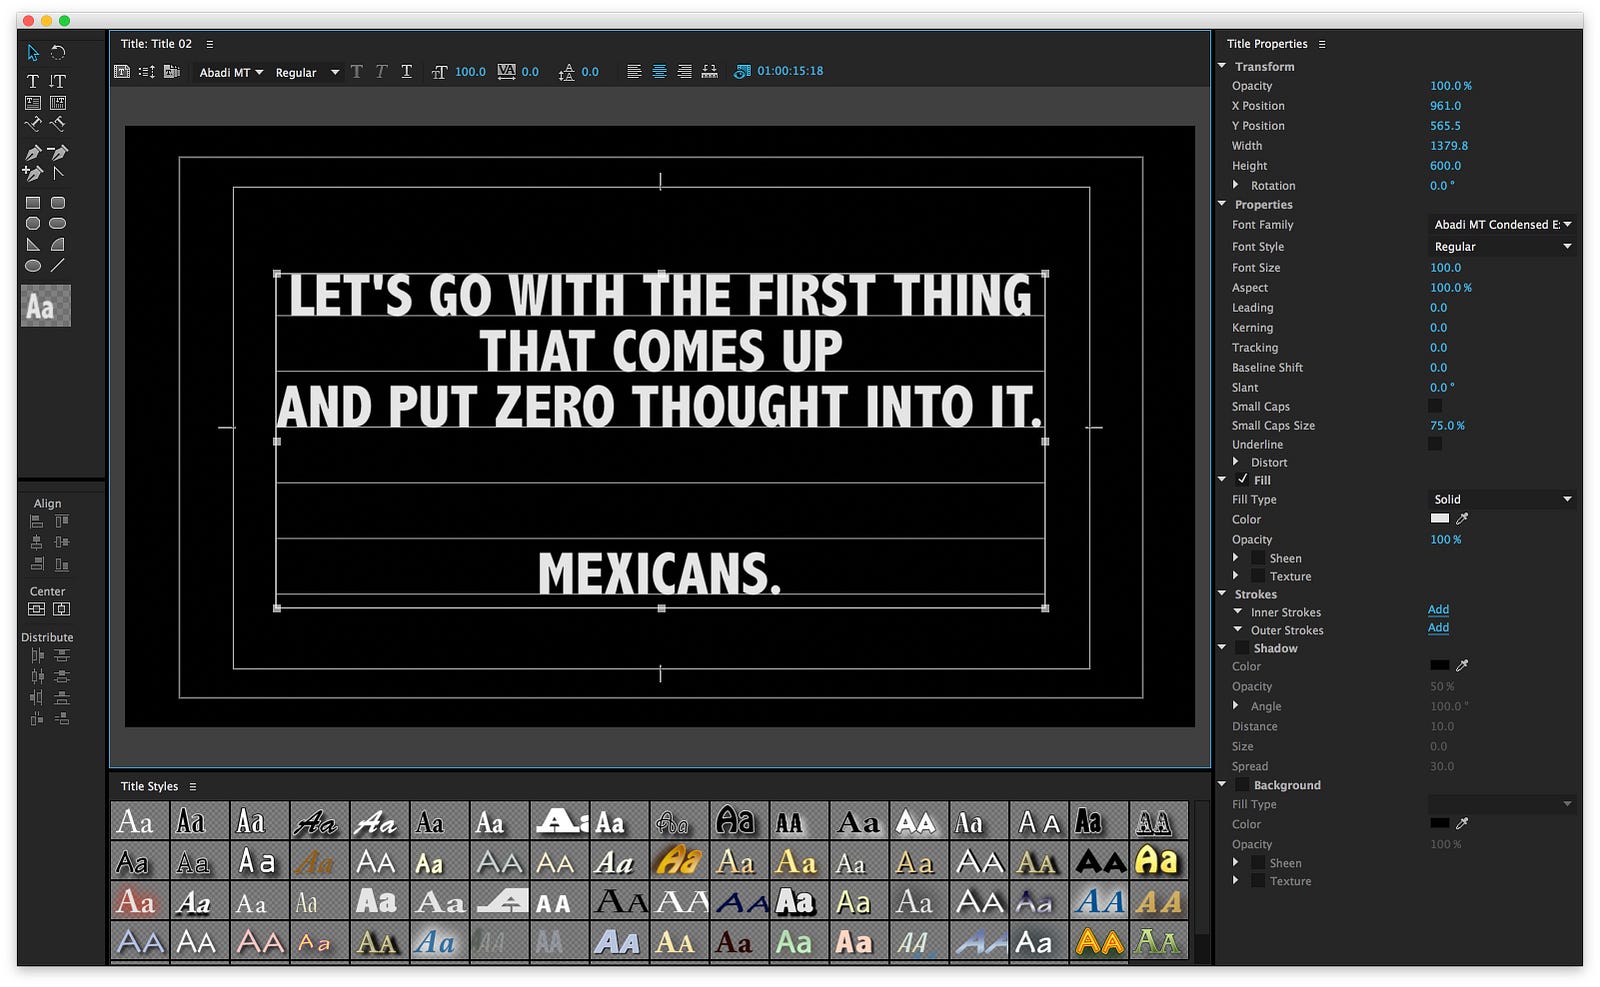Pick the Rectangle shape tool
Image resolution: width=1600 pixels, height=987 pixels.
point(33,203)
